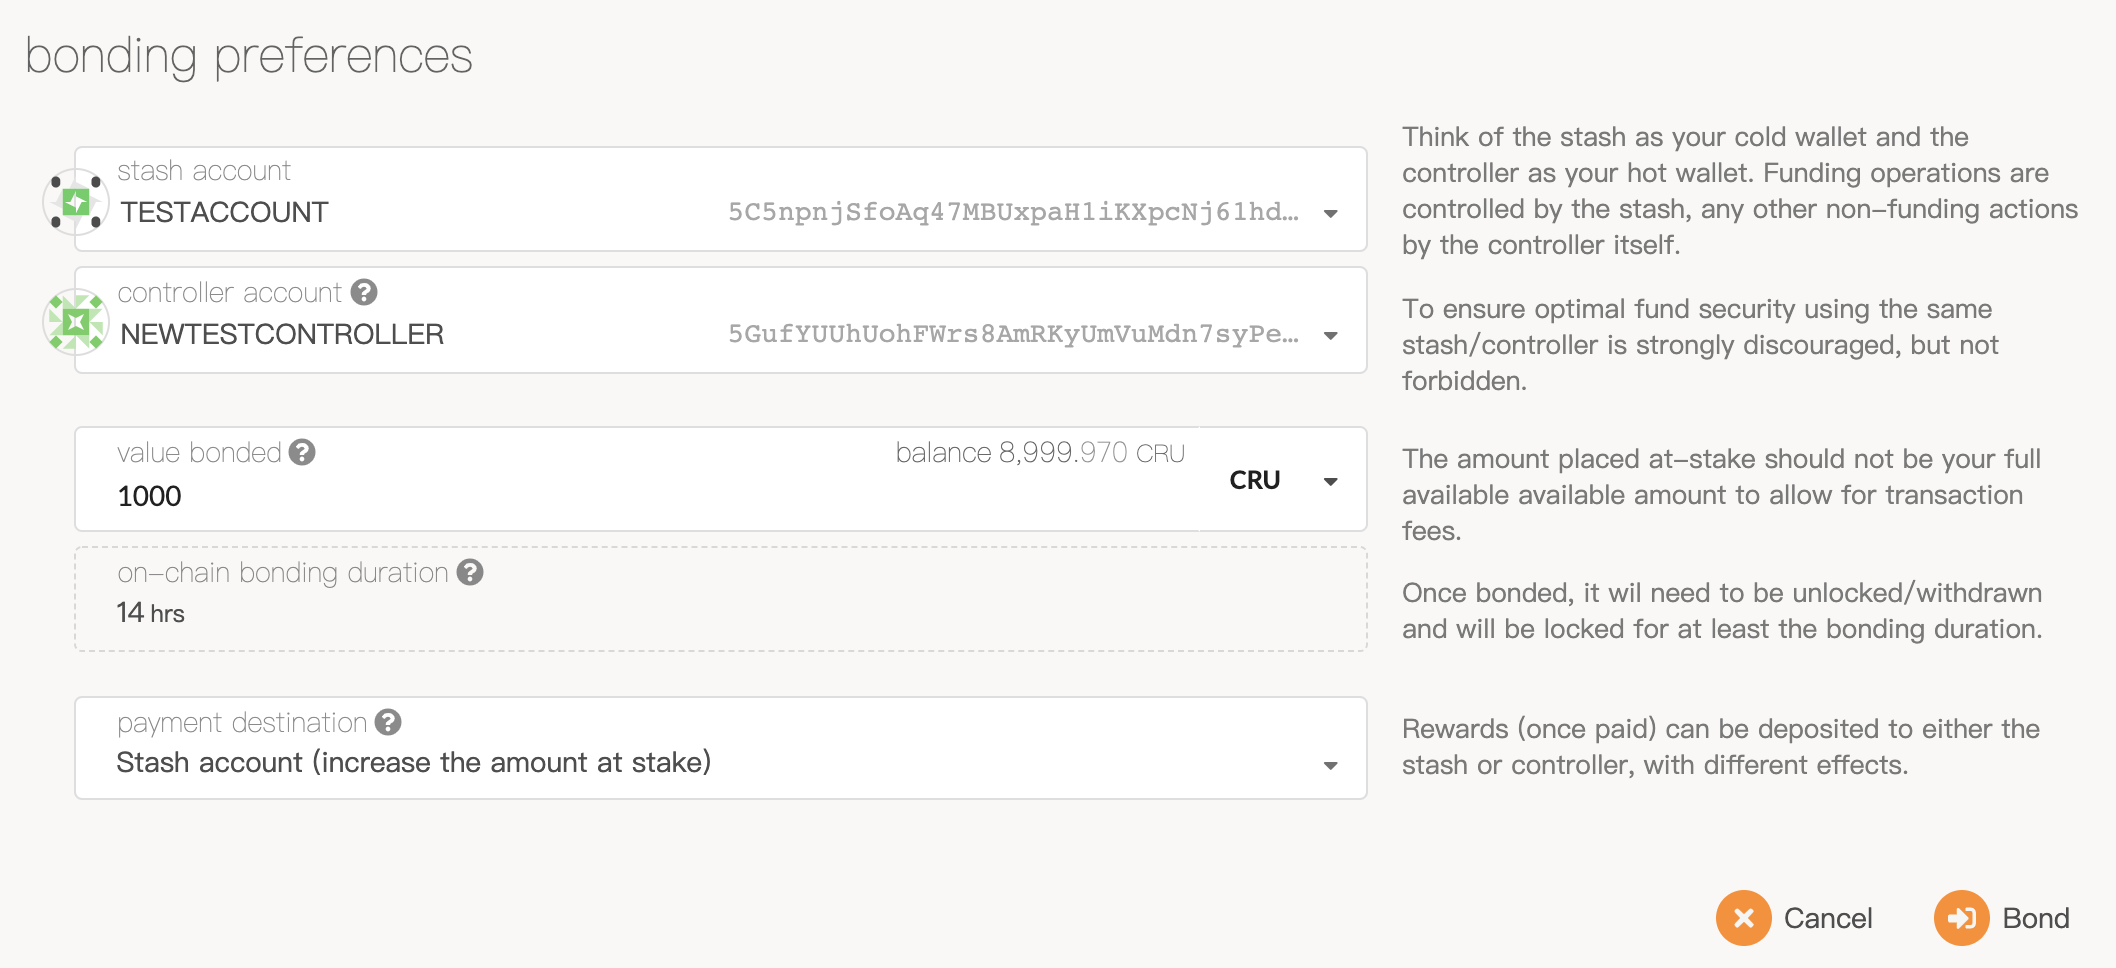Open controller account help tooltip
This screenshot has height=968, width=2116.
coord(364,292)
